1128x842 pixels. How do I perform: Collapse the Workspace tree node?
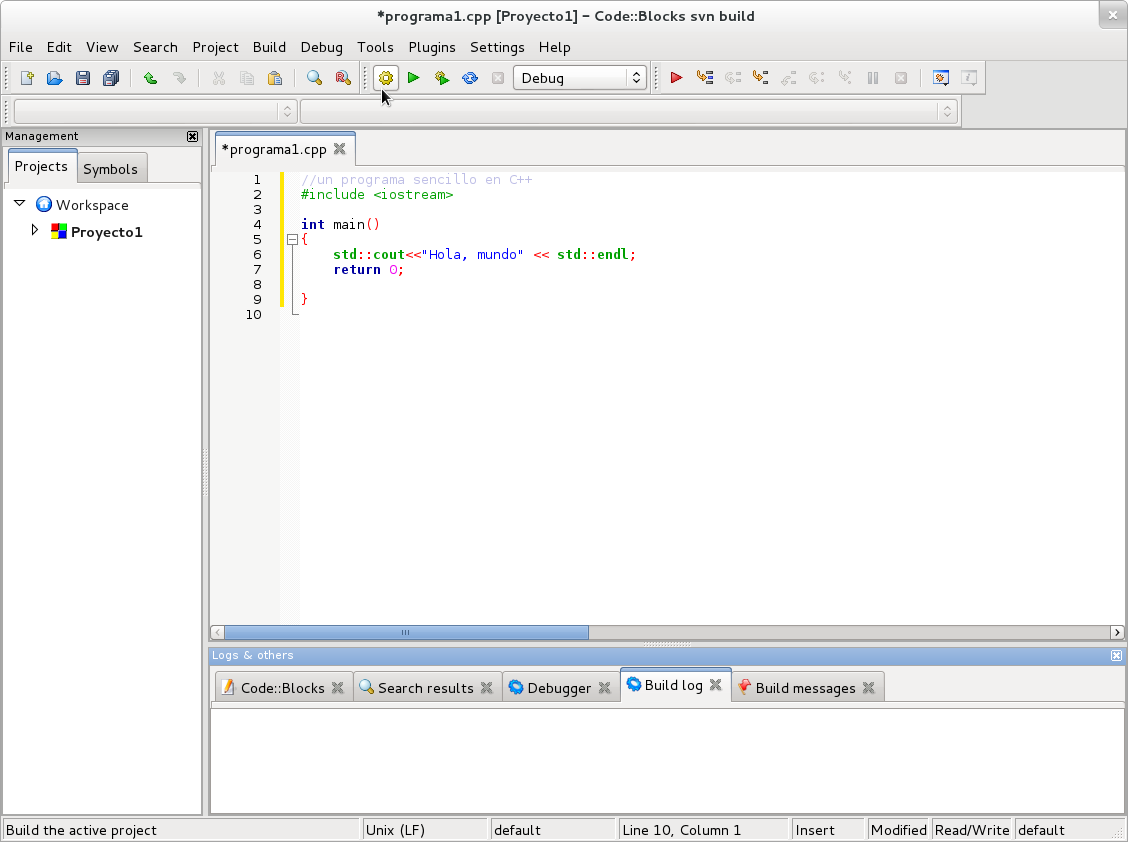(x=19, y=204)
